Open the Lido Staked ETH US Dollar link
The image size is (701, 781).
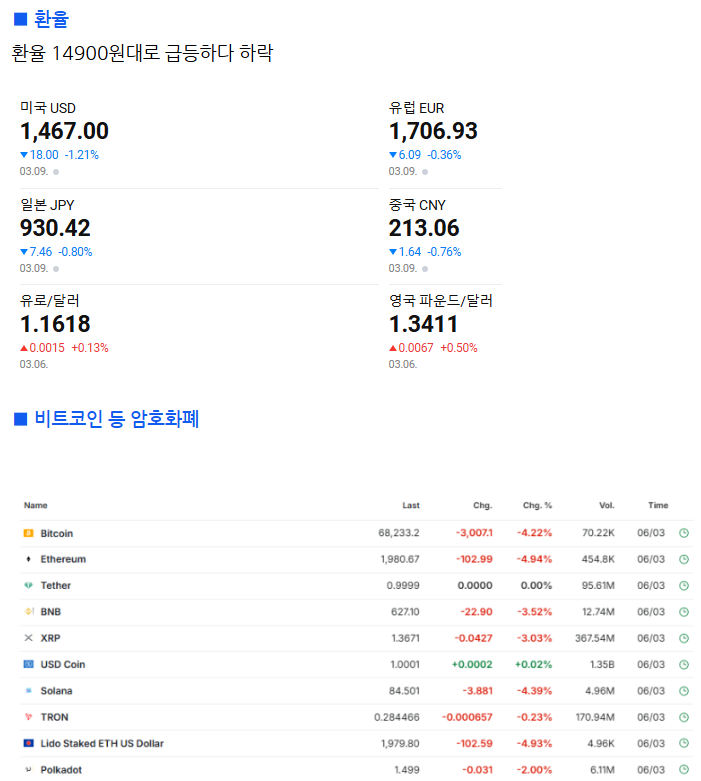pos(102,743)
